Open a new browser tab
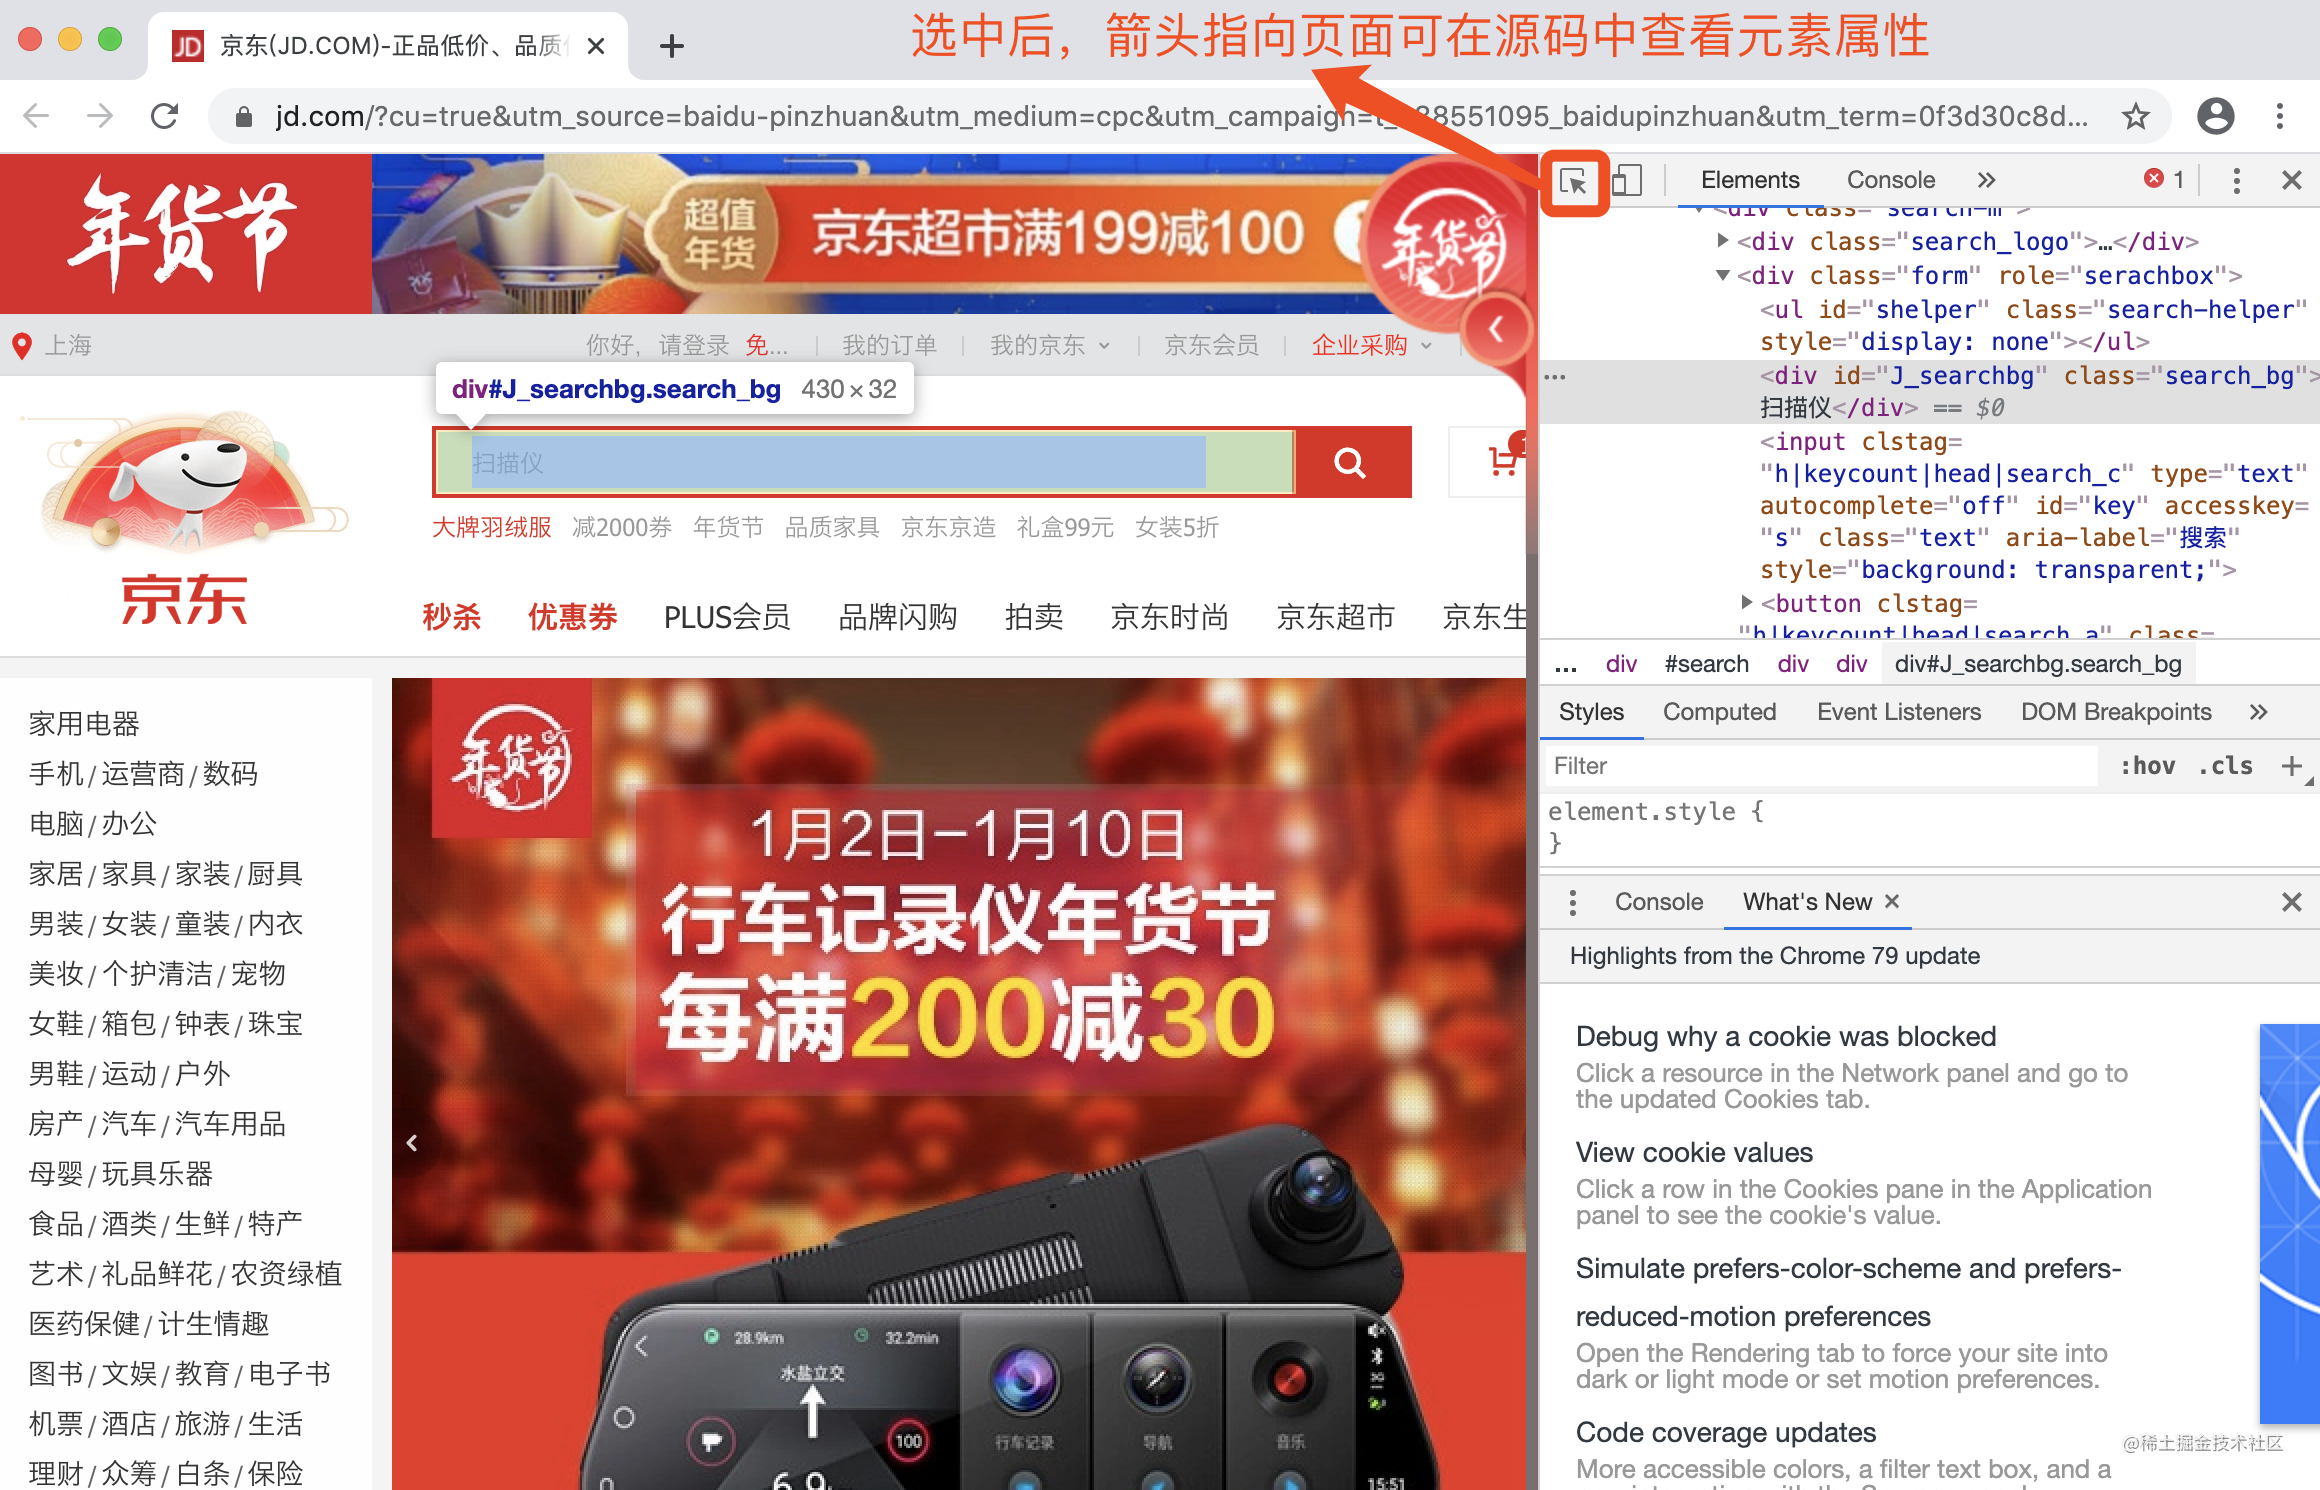The image size is (2320, 1490). click(x=672, y=46)
